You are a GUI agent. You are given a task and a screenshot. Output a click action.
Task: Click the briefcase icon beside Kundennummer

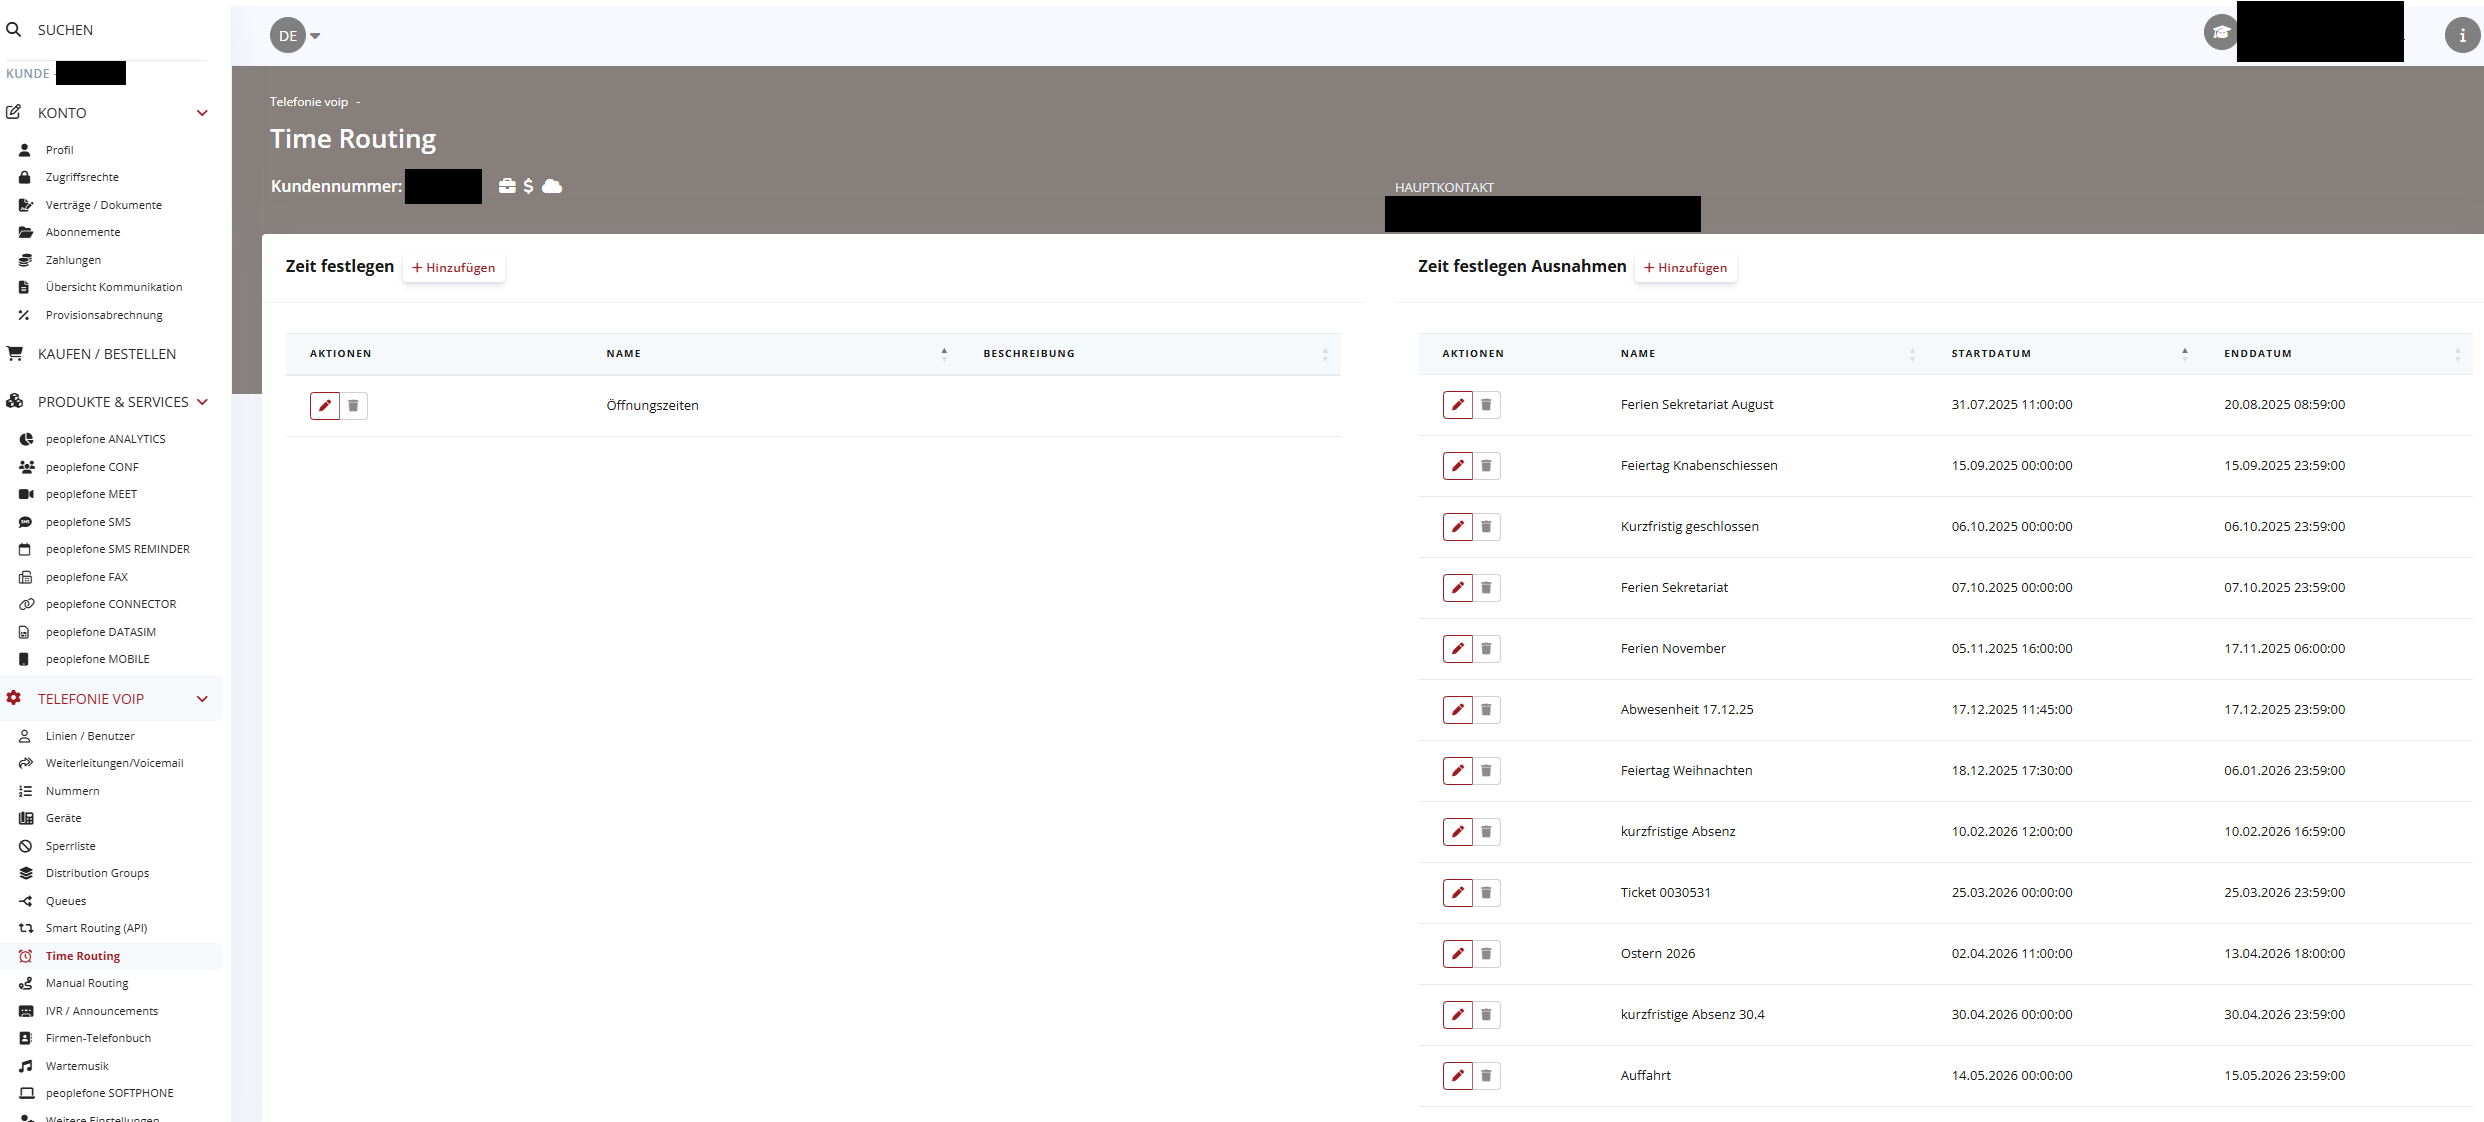(507, 186)
